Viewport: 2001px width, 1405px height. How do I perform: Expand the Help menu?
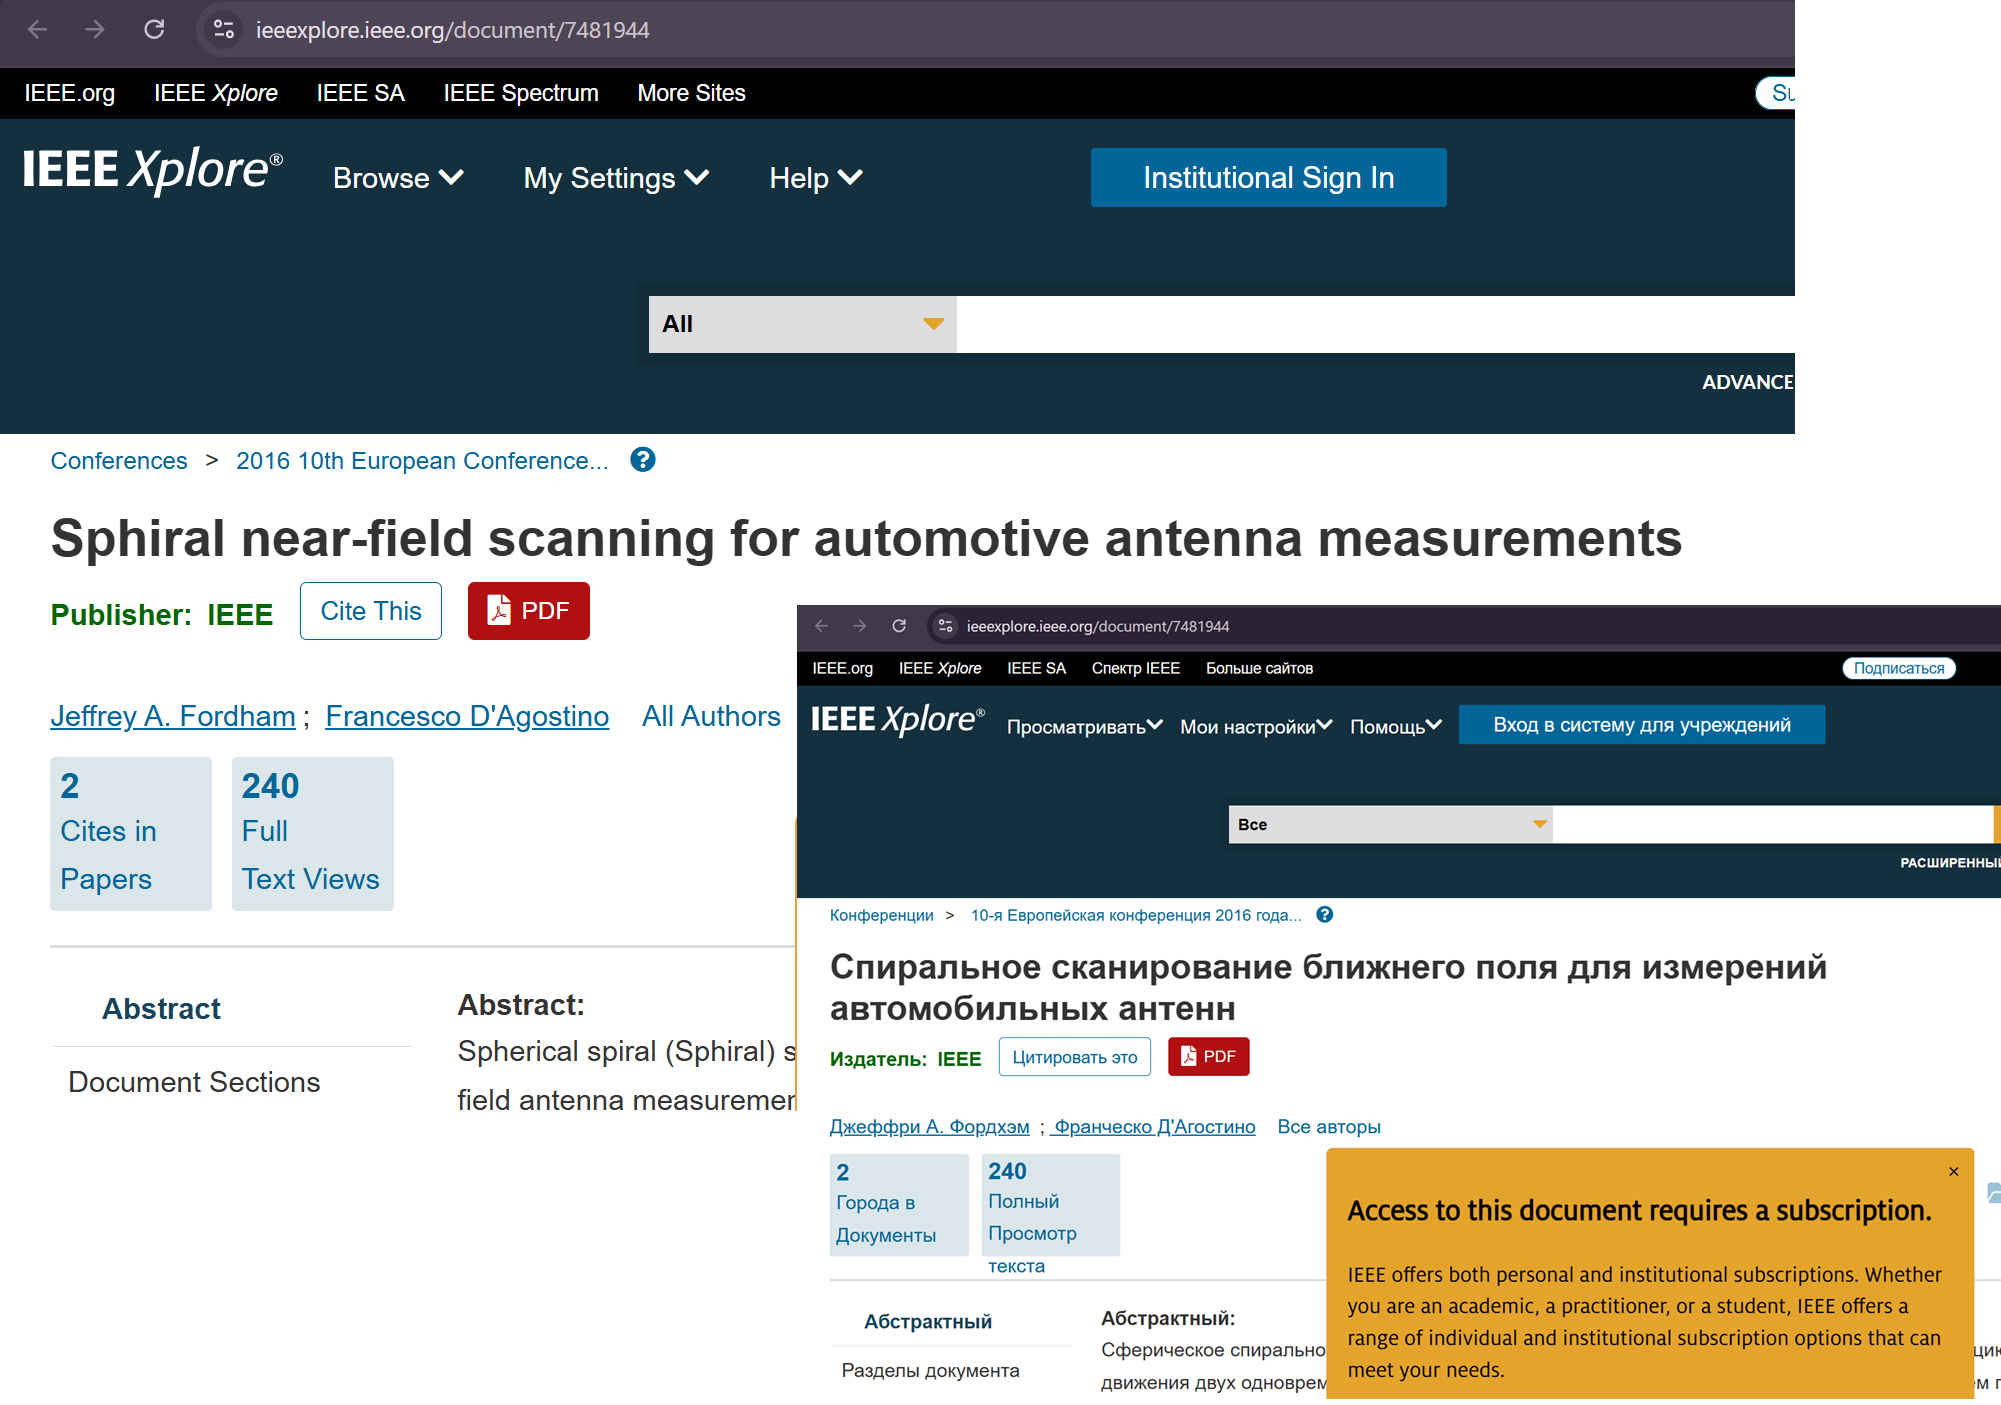815,178
